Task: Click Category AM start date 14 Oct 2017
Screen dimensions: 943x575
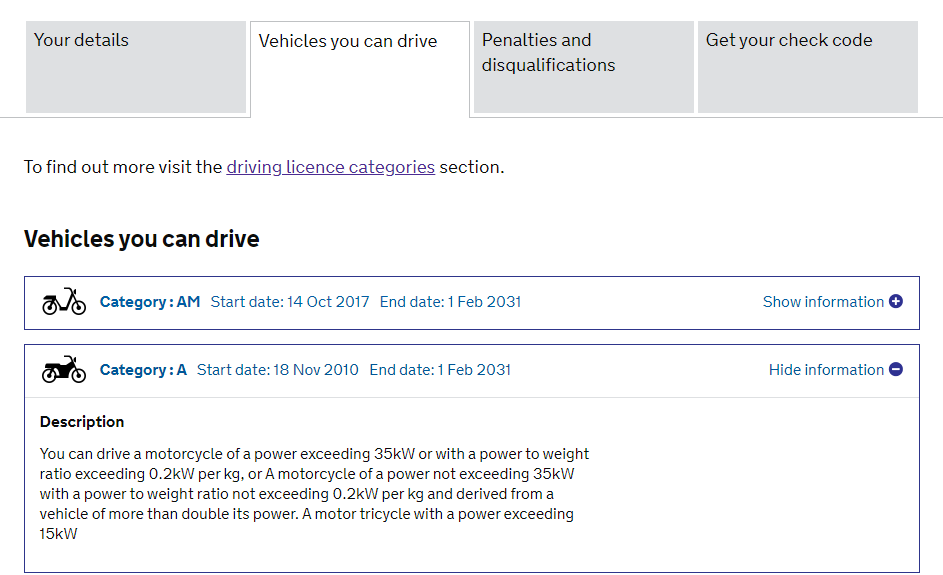Action: [x=290, y=301]
